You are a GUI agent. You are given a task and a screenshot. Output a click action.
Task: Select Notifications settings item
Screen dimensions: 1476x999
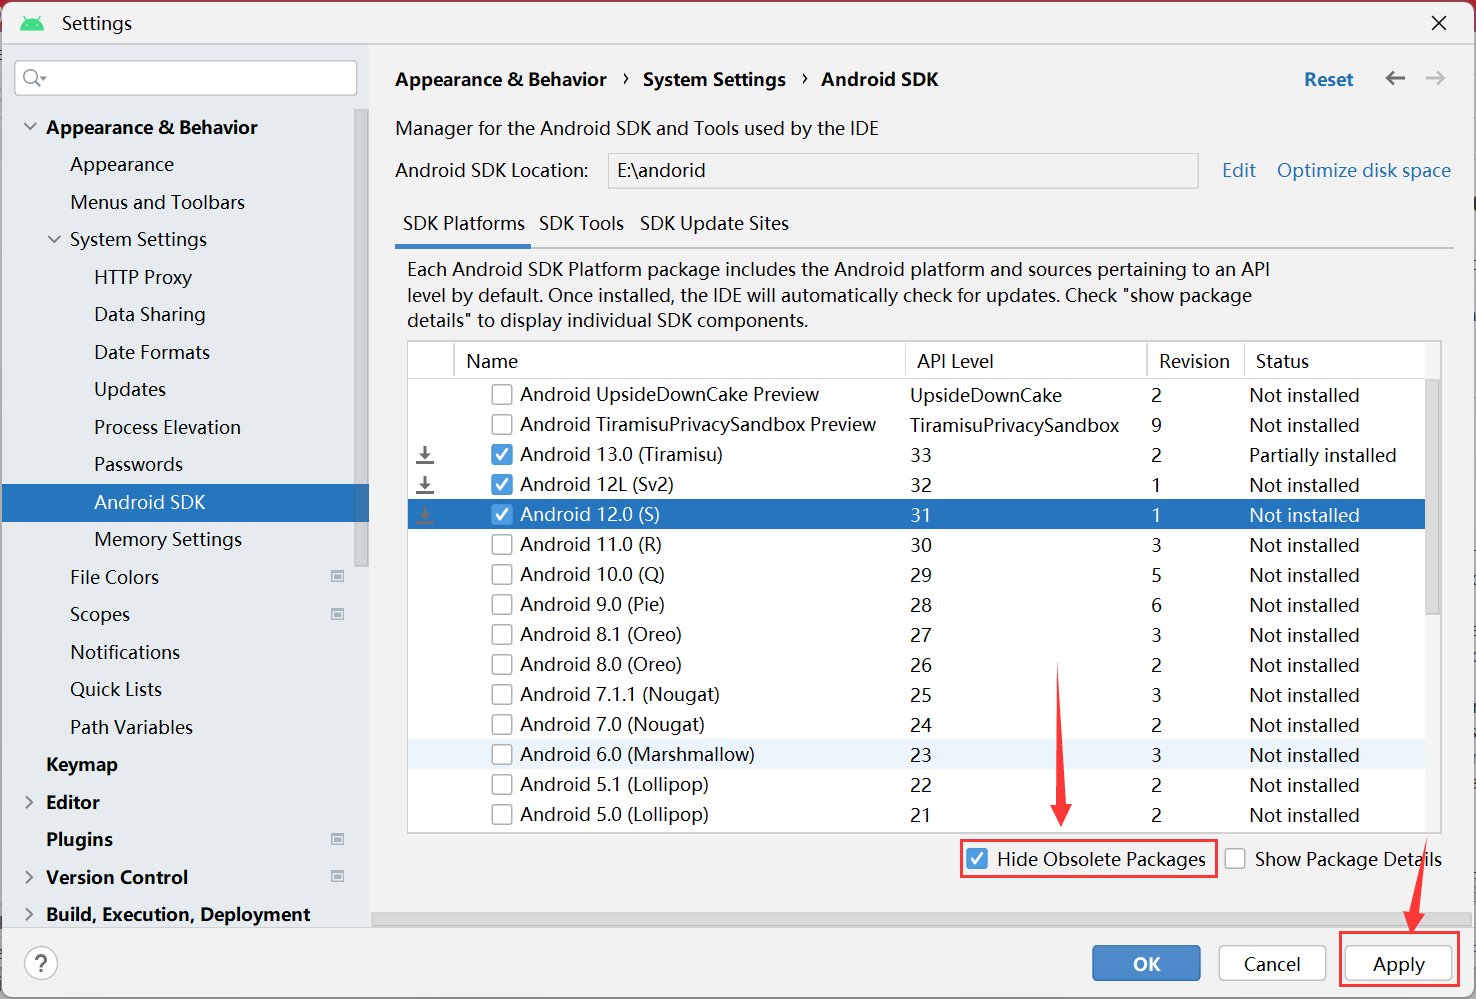(x=125, y=652)
